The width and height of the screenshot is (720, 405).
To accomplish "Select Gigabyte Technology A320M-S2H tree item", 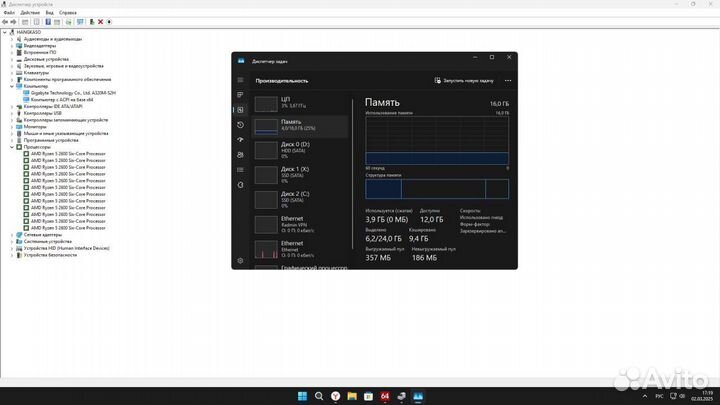I will [73, 93].
